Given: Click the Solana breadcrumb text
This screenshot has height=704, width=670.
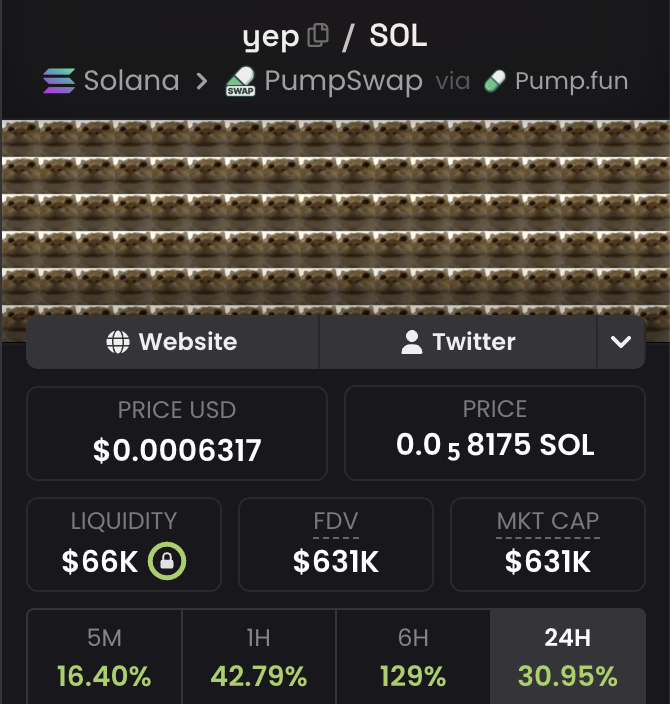Looking at the screenshot, I should pos(132,81).
